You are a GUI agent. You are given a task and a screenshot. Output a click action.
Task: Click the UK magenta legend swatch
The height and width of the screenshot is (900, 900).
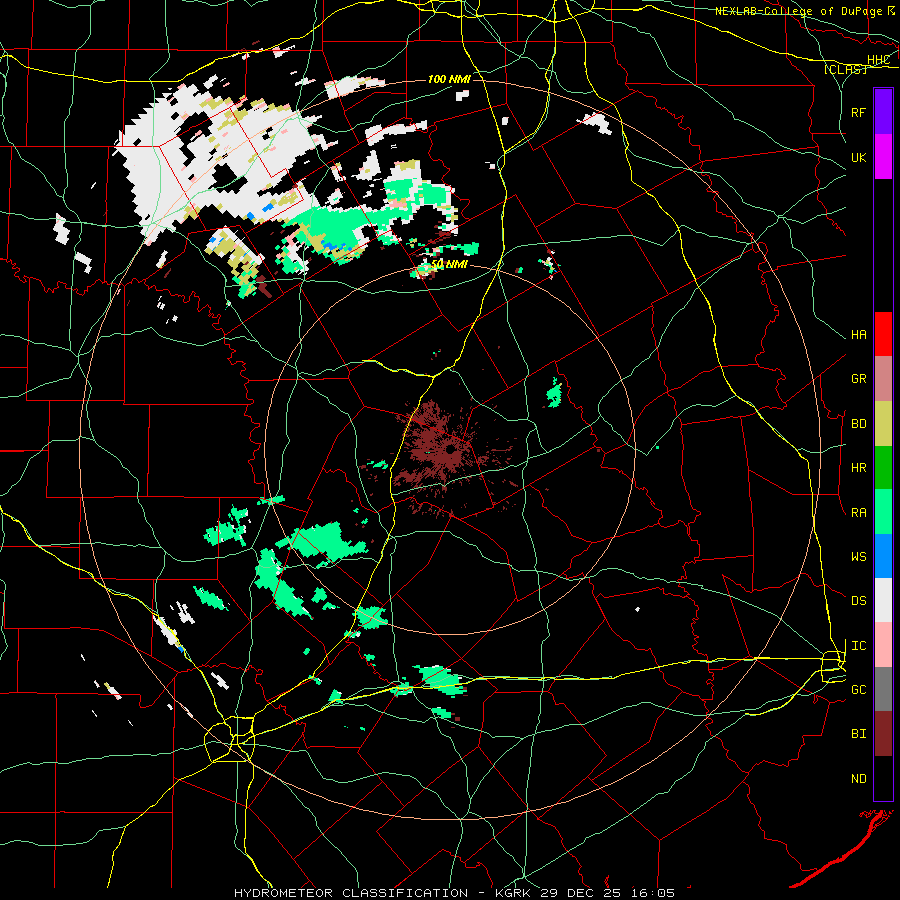[x=883, y=157]
